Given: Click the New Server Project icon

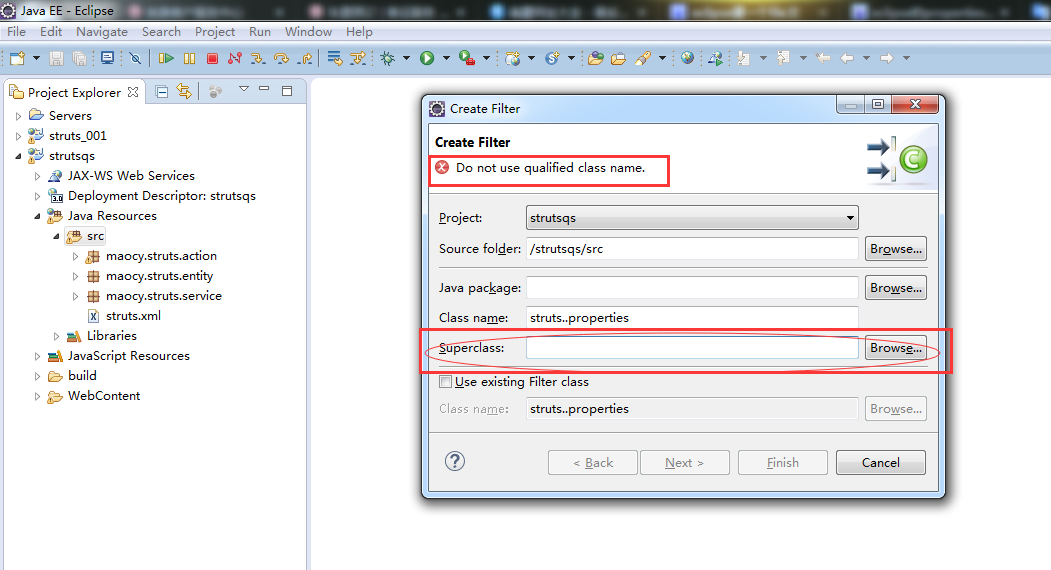Looking at the screenshot, I should (x=513, y=58).
